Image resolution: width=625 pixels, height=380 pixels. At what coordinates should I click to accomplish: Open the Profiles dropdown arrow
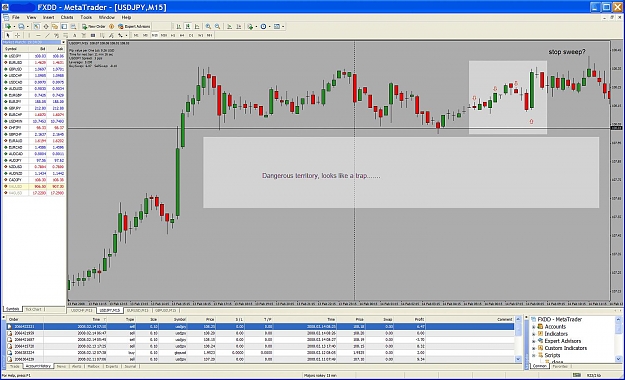pos(28,26)
